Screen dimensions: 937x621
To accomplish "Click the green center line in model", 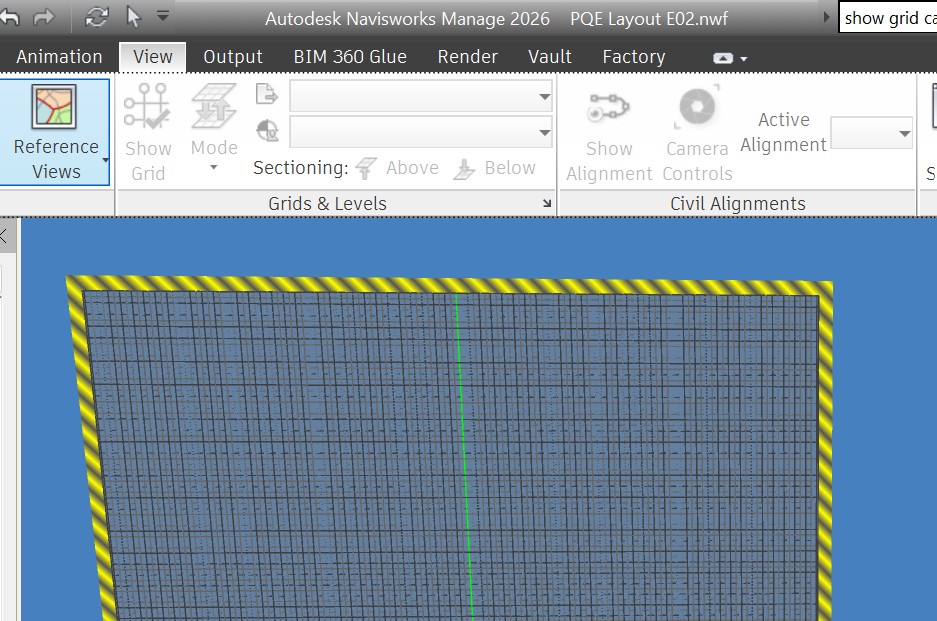I will (x=464, y=457).
